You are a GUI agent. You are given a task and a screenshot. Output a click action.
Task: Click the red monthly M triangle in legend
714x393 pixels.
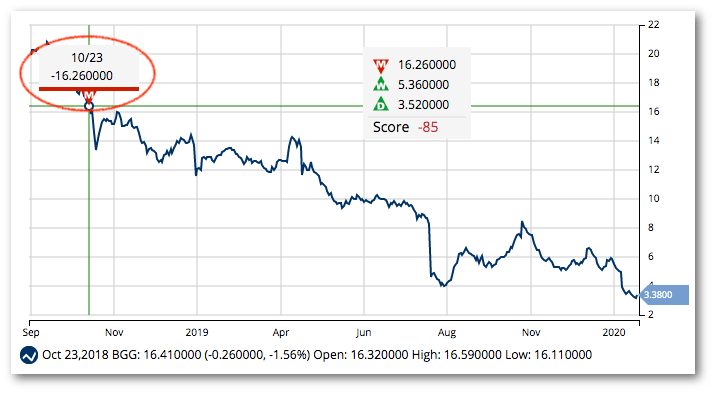click(380, 66)
